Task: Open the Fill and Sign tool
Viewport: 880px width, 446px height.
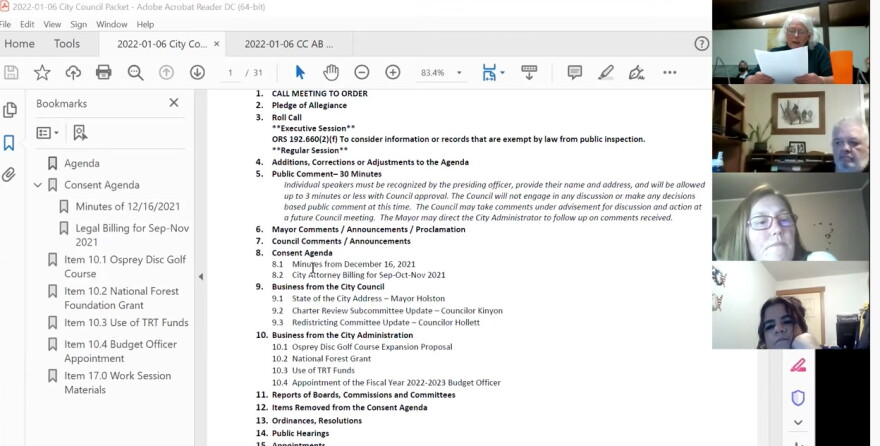Action: pos(636,72)
